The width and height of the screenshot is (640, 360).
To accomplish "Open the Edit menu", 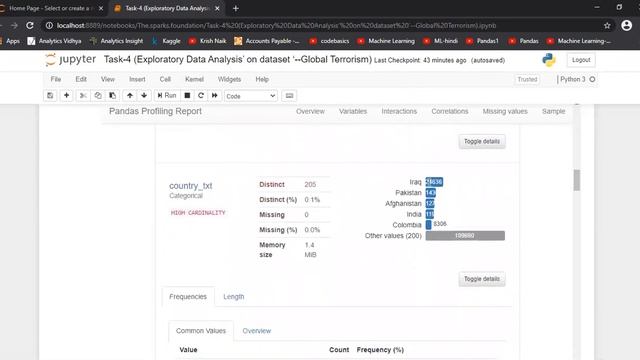I will coord(81,79).
